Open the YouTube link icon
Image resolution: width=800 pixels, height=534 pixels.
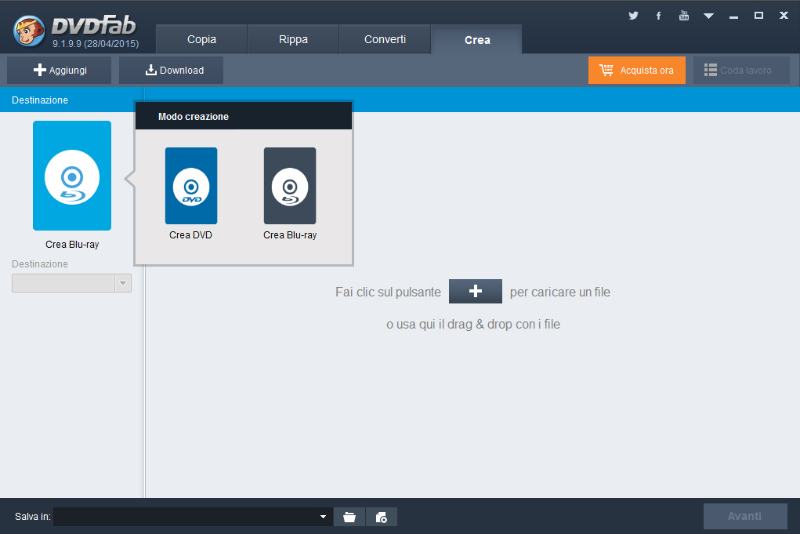click(684, 16)
